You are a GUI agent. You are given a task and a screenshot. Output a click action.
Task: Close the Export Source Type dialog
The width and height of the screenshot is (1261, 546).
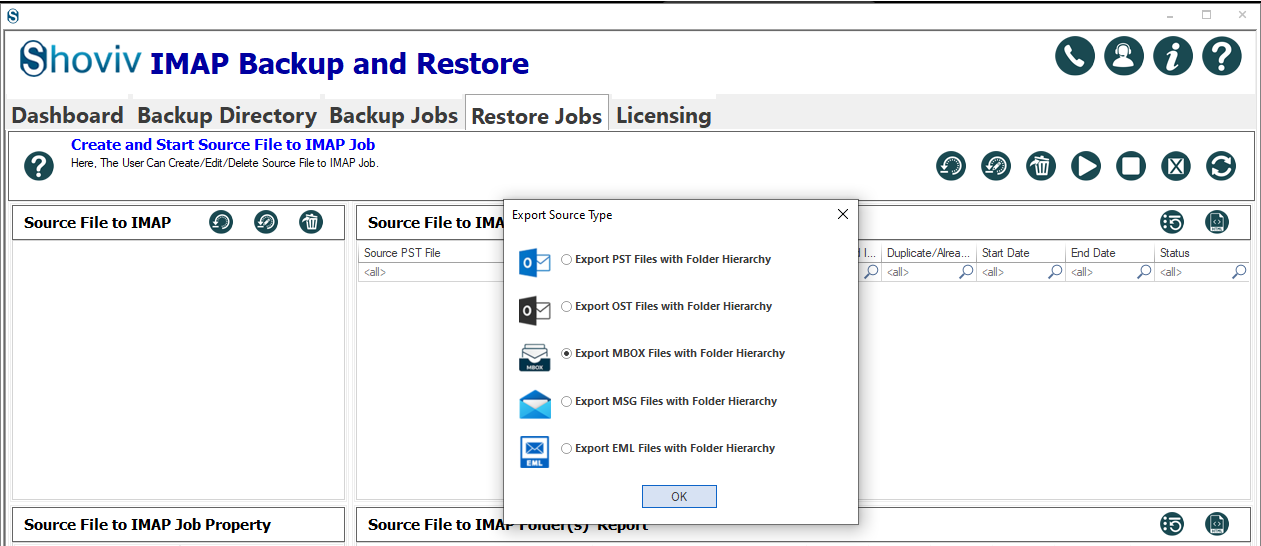(842, 214)
